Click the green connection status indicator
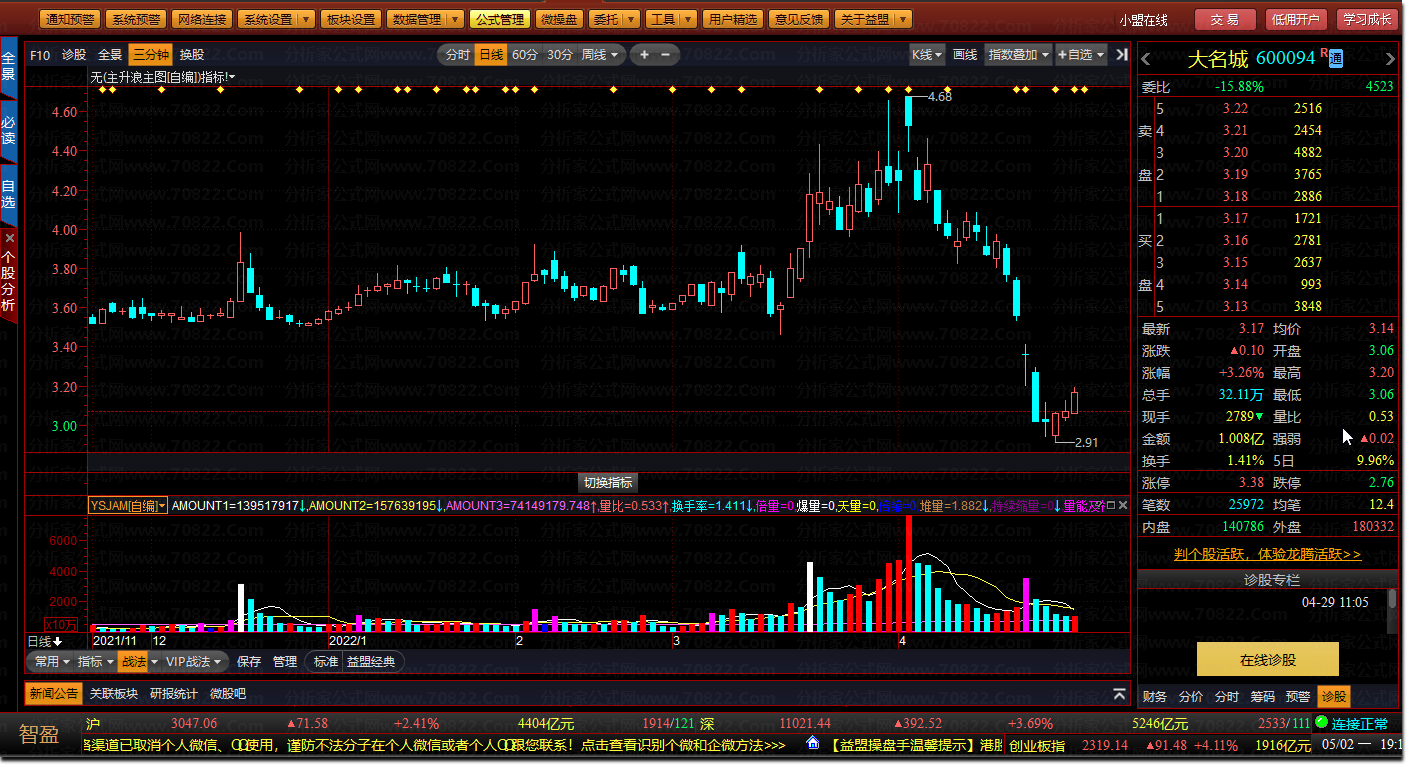This screenshot has height=765, width=1408. (1322, 722)
